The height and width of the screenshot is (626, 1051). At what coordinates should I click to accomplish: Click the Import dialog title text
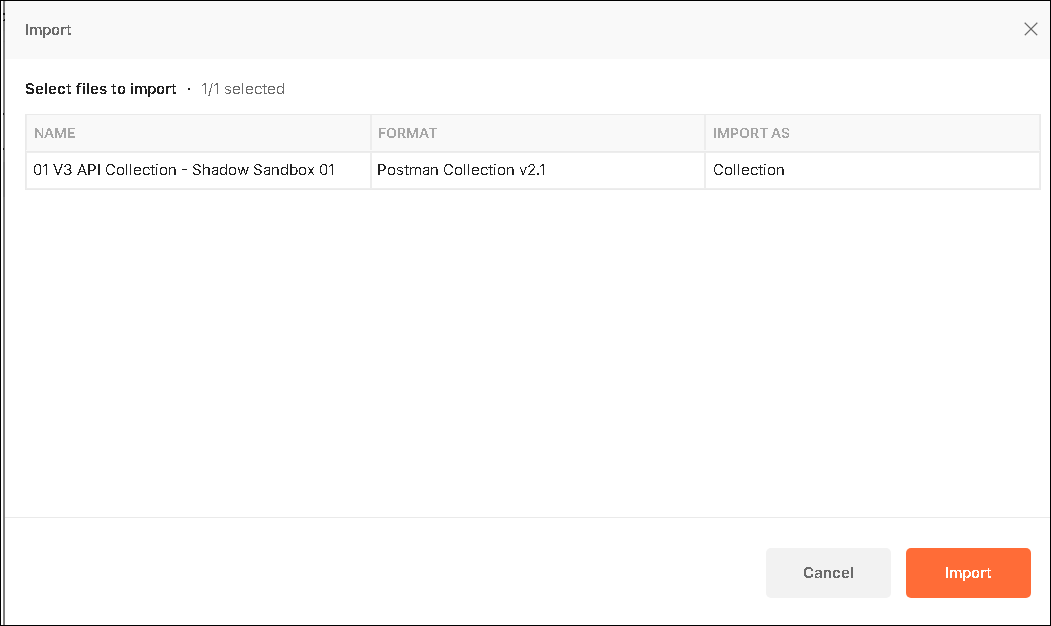coord(48,30)
